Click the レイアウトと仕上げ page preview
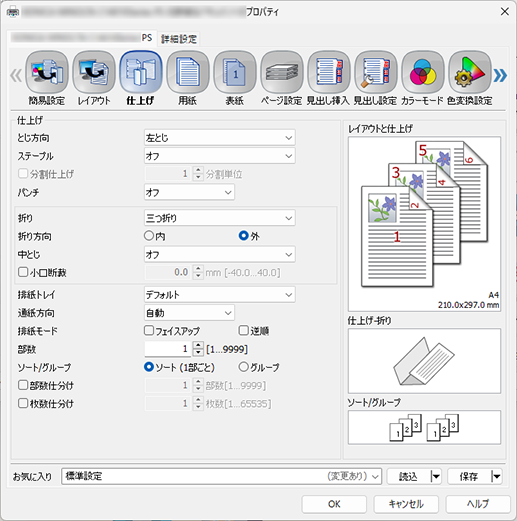The width and height of the screenshot is (517, 521). (x=424, y=224)
